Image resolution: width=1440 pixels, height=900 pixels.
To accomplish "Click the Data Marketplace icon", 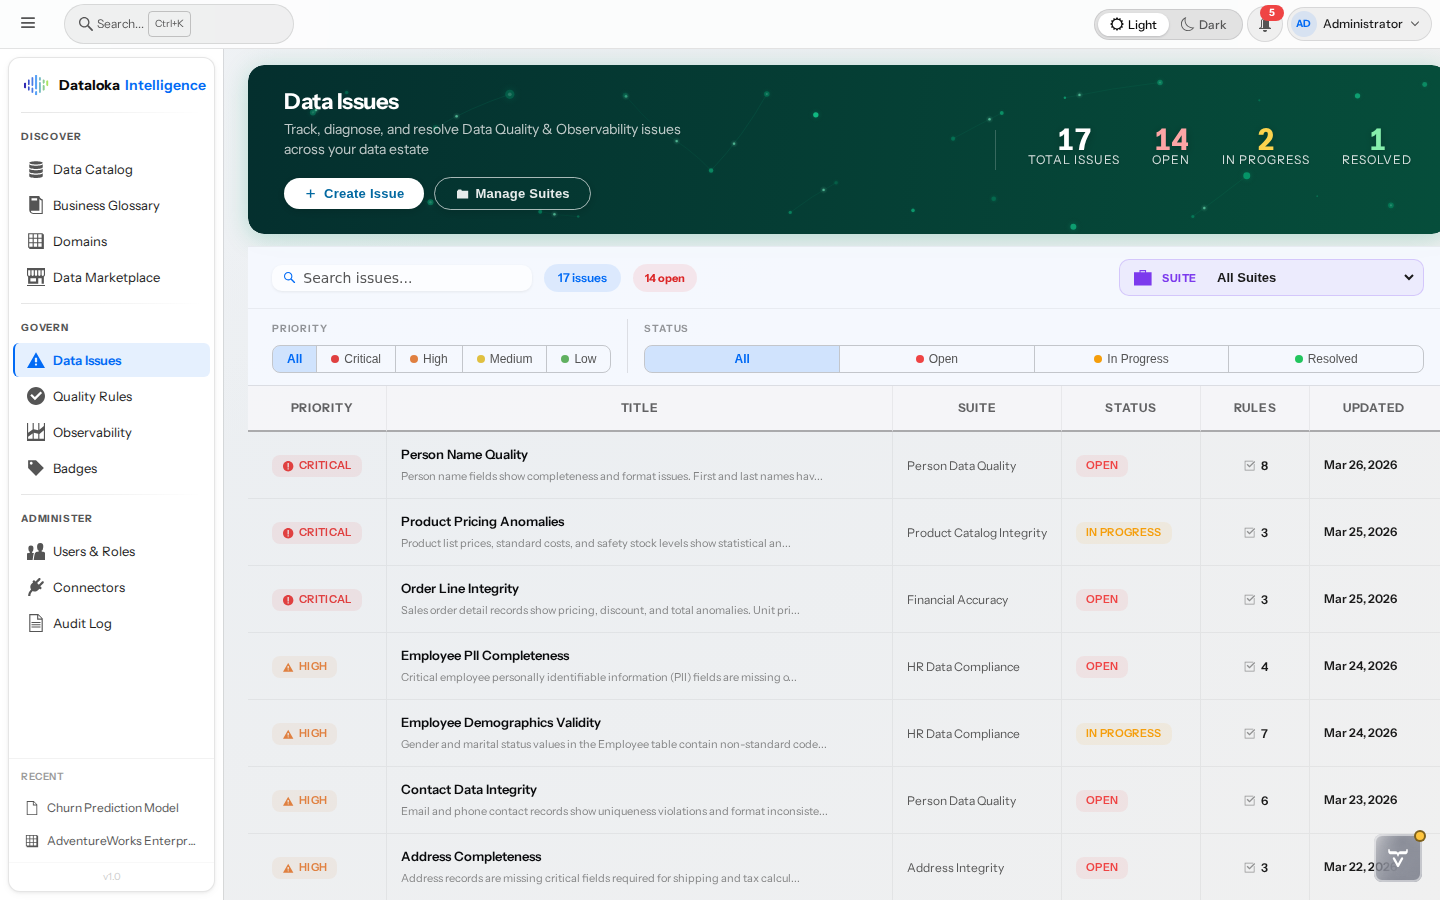I will pyautogui.click(x=35, y=277).
